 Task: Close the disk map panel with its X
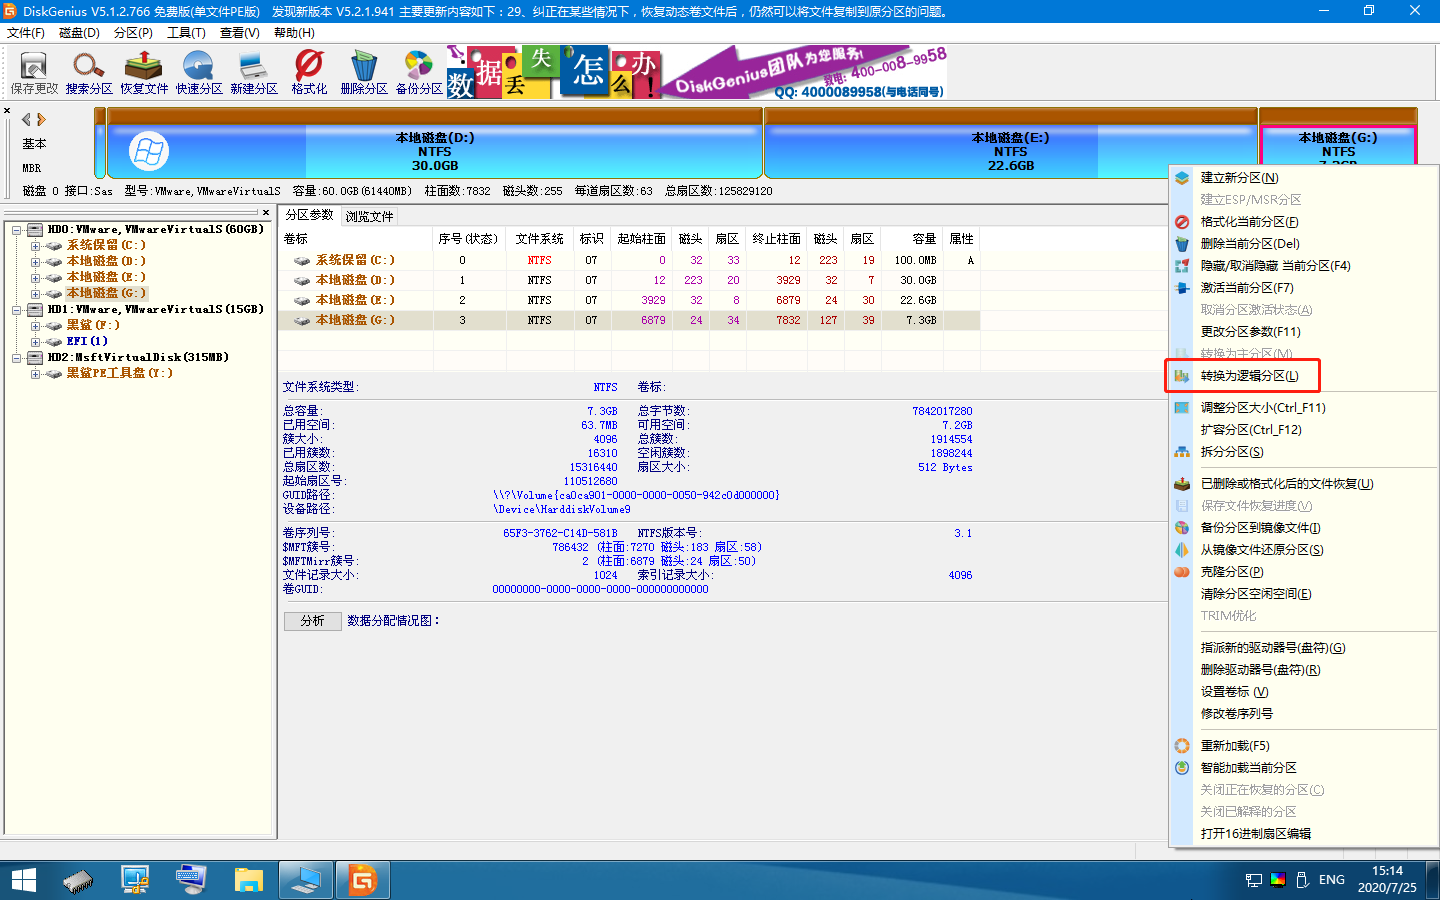(7, 111)
